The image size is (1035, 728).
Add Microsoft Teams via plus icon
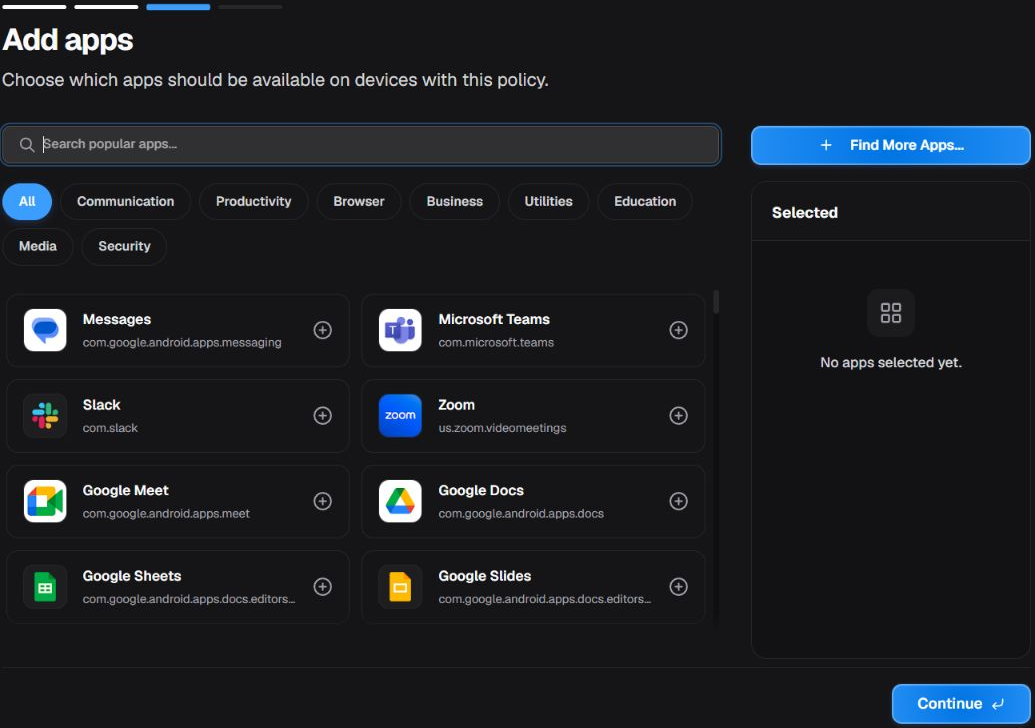678,330
